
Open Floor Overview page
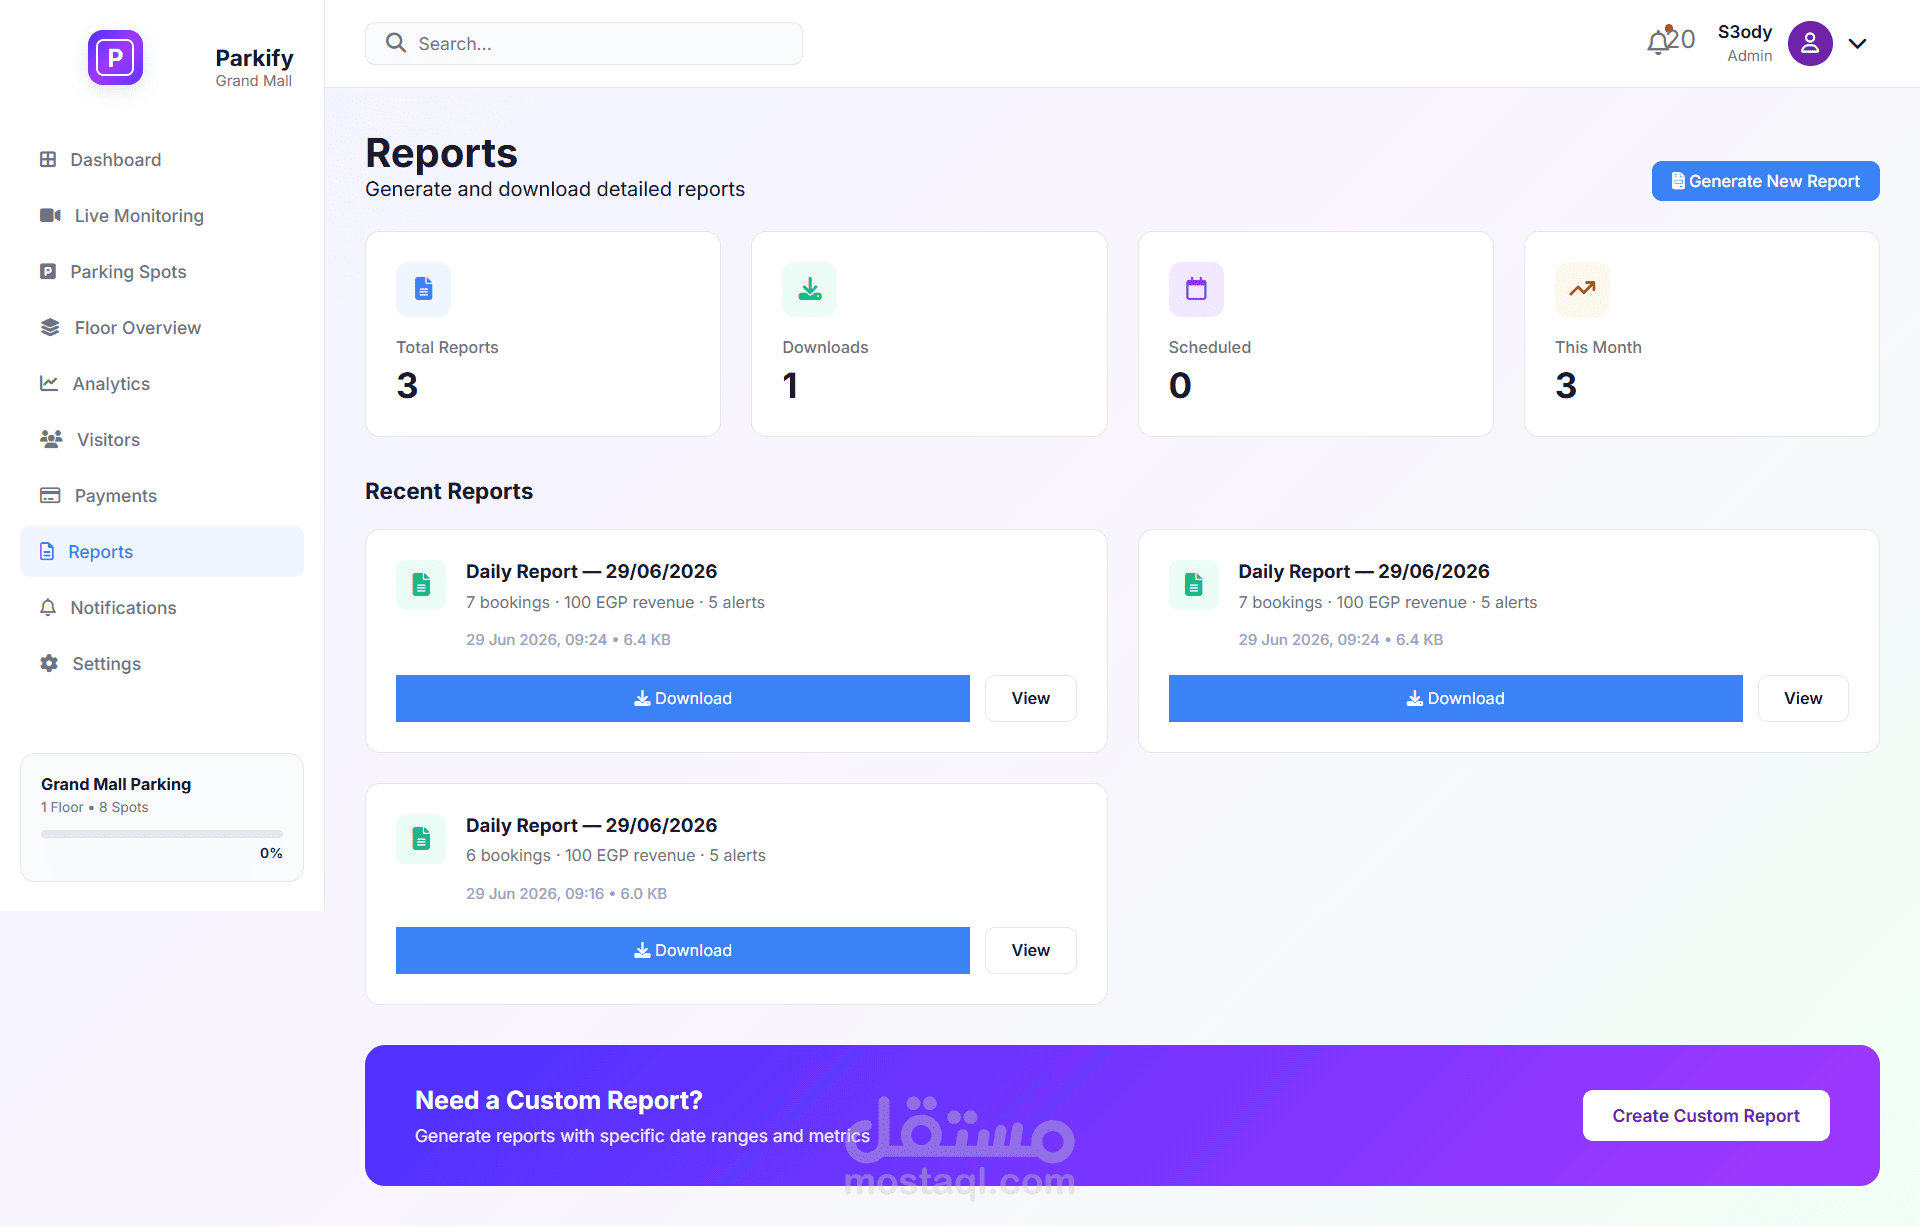[x=162, y=328]
